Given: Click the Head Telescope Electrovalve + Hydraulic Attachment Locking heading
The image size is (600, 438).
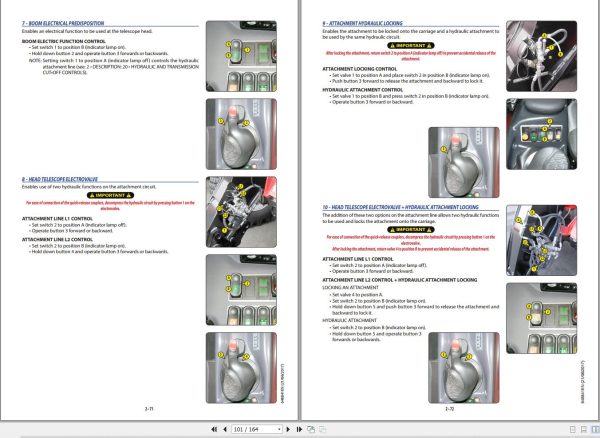Looking at the screenshot, I should (x=400, y=207).
